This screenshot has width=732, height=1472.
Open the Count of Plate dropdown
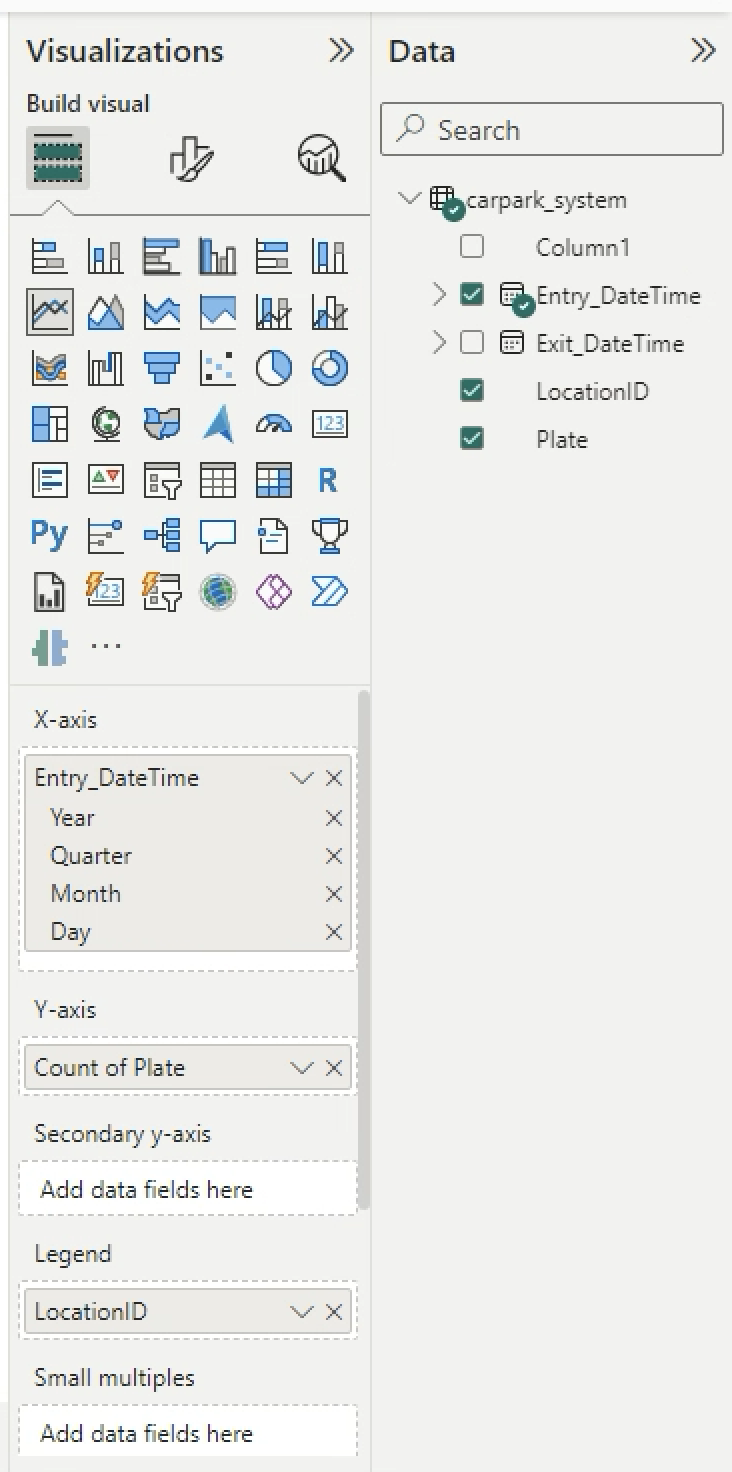point(301,1068)
